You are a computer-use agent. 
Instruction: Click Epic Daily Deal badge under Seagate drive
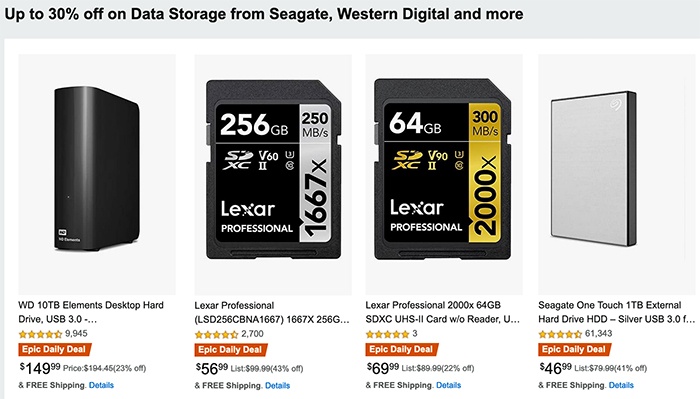[x=574, y=349]
